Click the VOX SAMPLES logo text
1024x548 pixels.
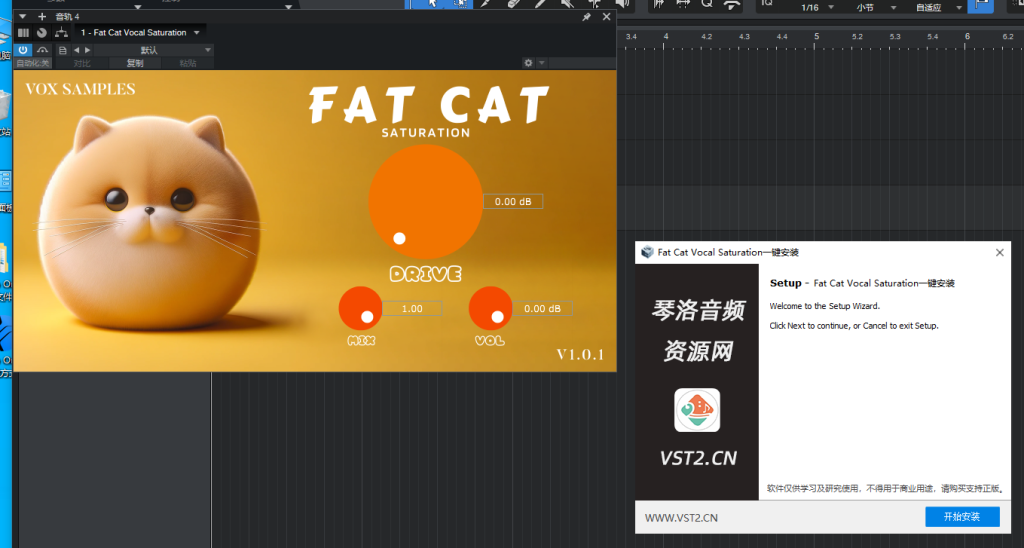(x=80, y=89)
